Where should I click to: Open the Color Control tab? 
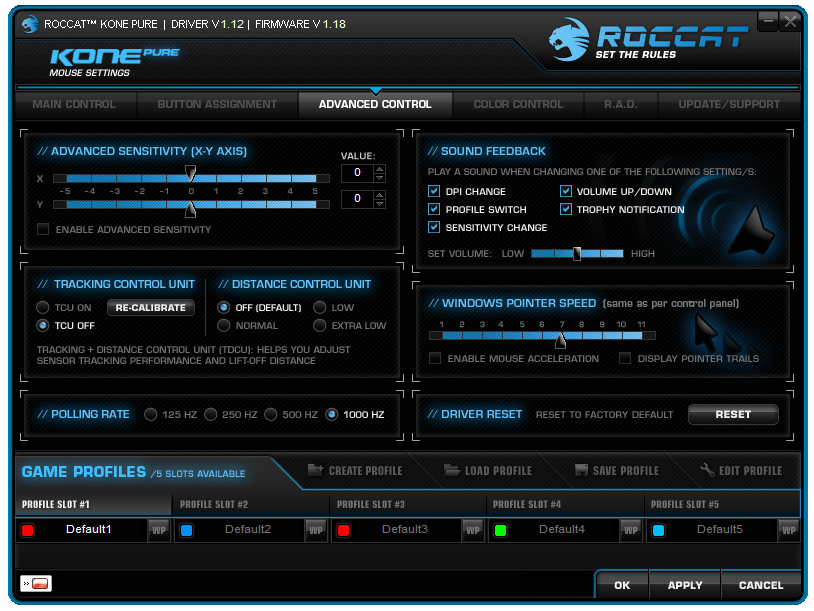(x=518, y=104)
